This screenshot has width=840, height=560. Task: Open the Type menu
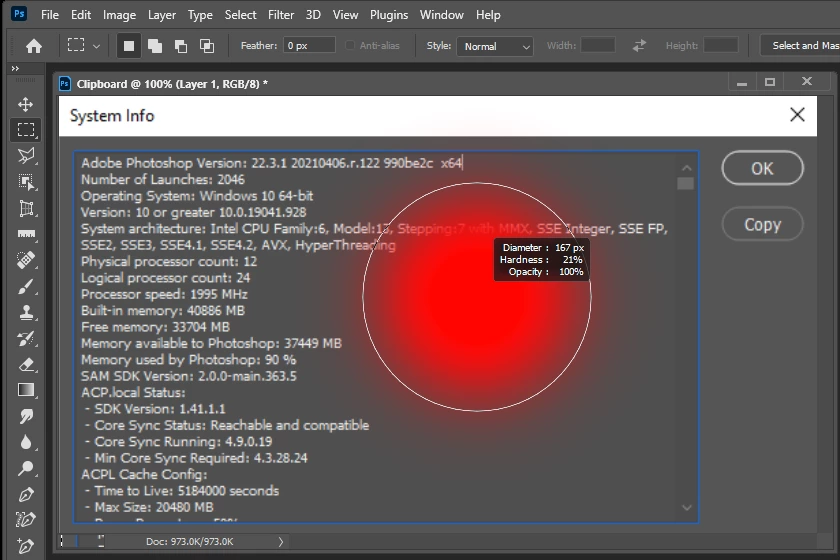tap(200, 15)
